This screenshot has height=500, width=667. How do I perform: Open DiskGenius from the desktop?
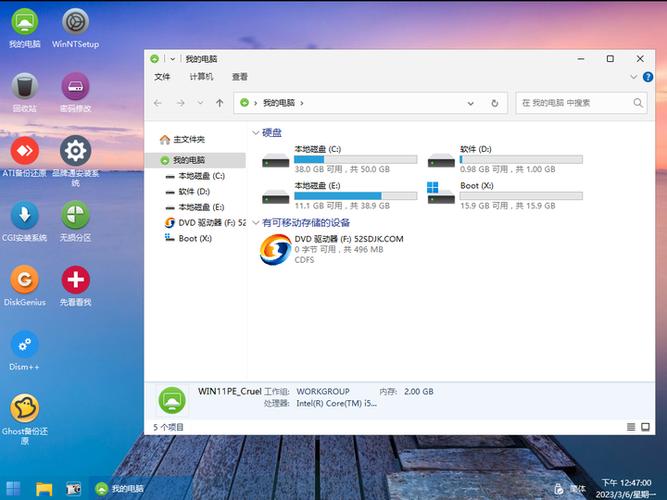[24, 280]
